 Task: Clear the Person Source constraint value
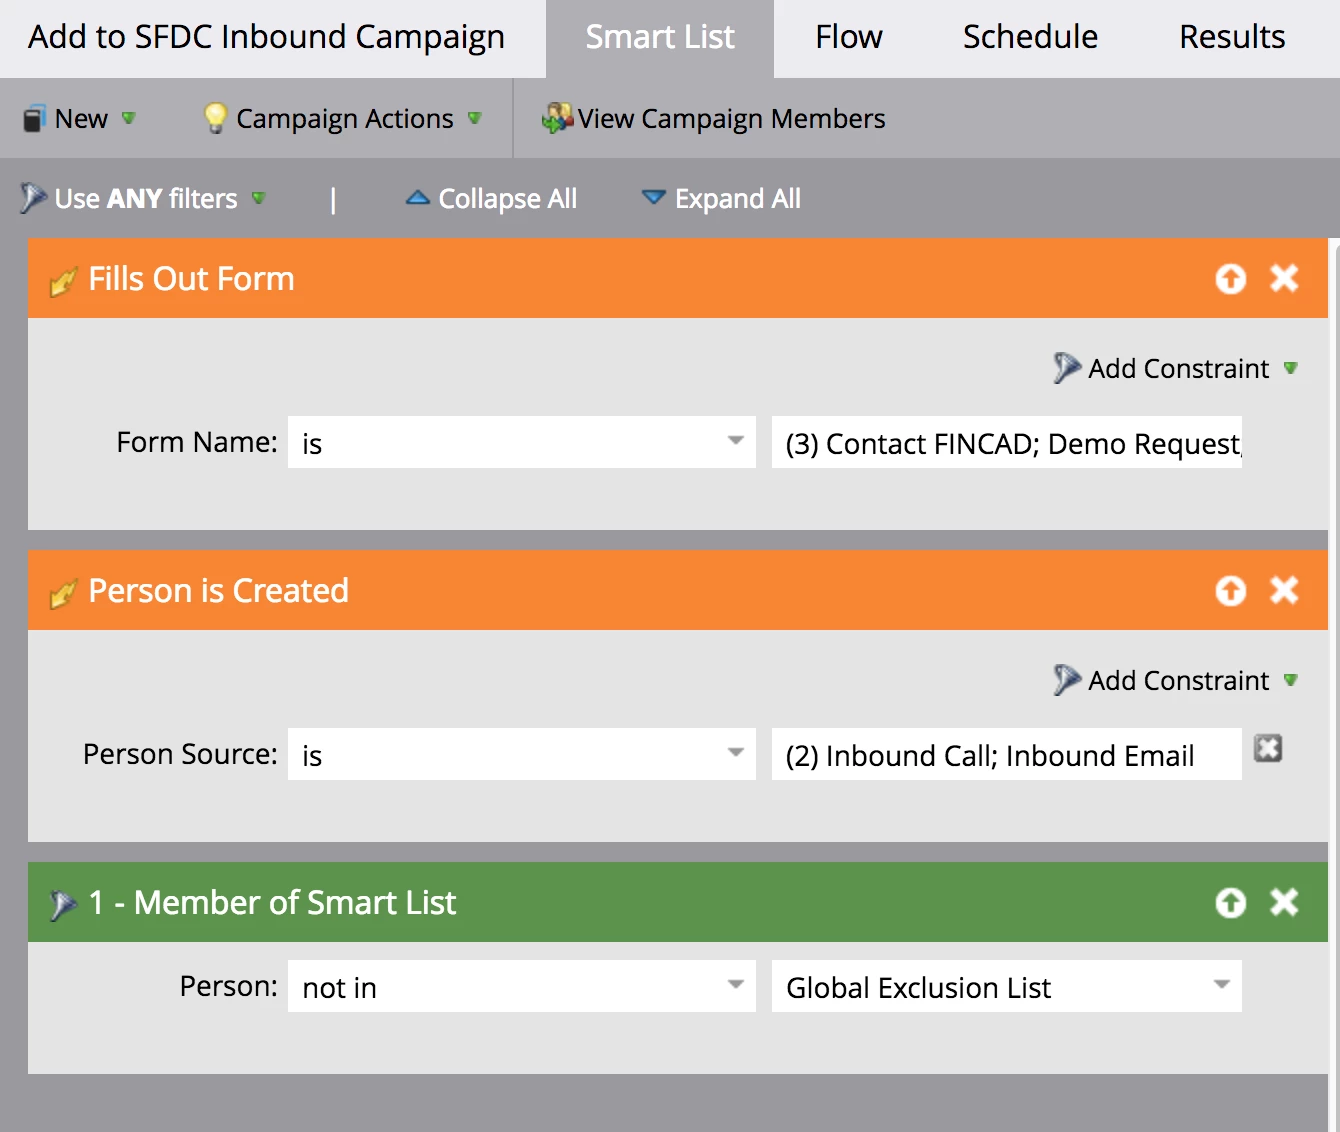tap(1268, 749)
